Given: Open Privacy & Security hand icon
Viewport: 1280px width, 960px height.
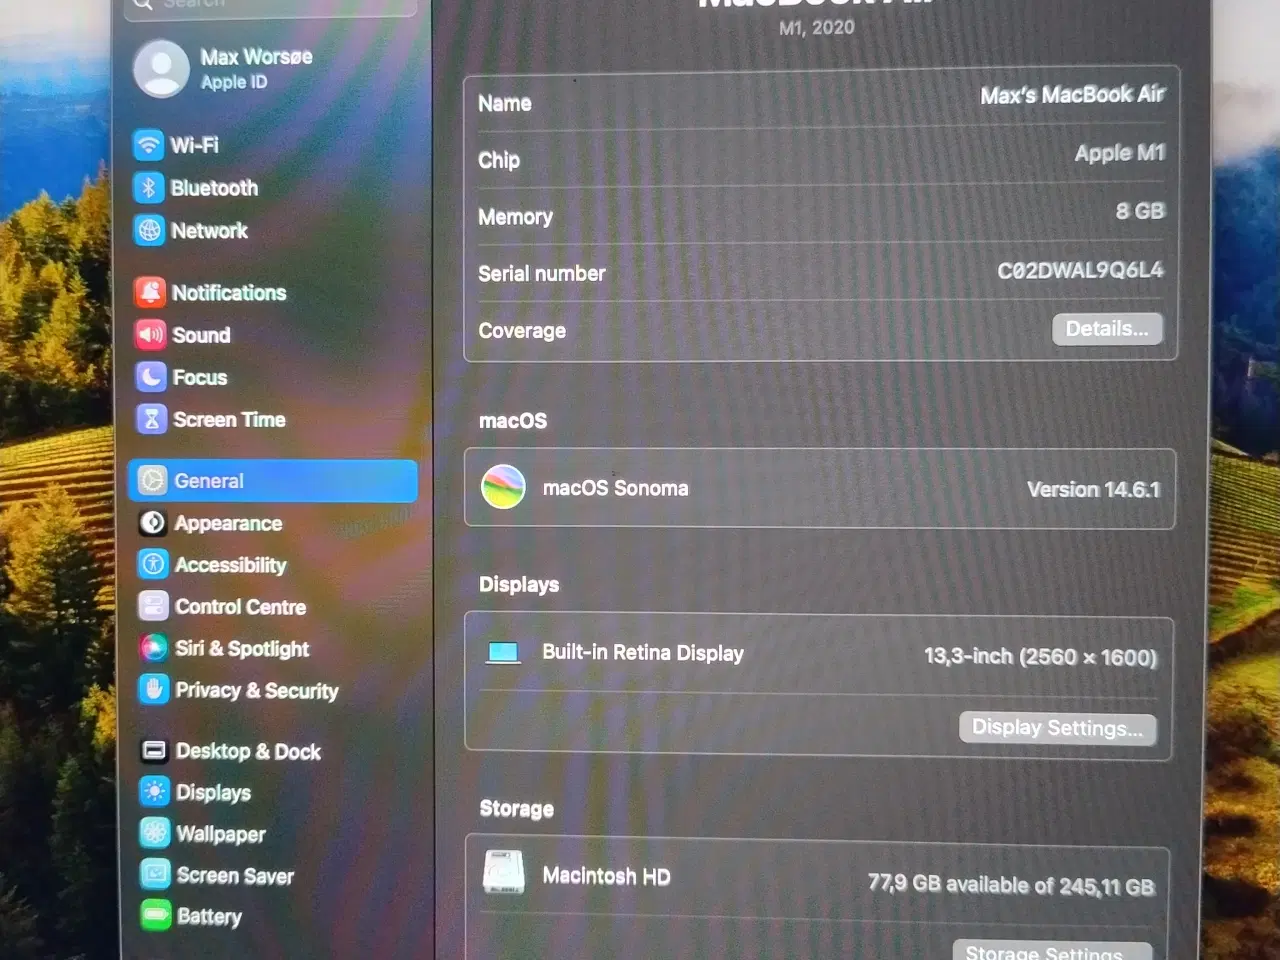Looking at the screenshot, I should pyautogui.click(x=153, y=690).
